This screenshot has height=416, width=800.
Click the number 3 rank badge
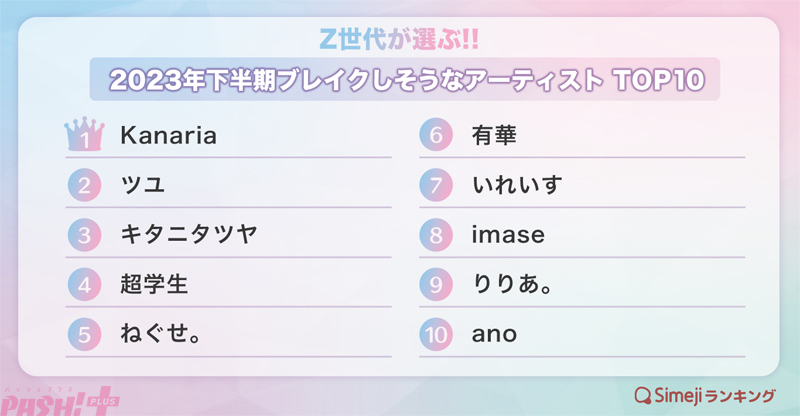(86, 235)
